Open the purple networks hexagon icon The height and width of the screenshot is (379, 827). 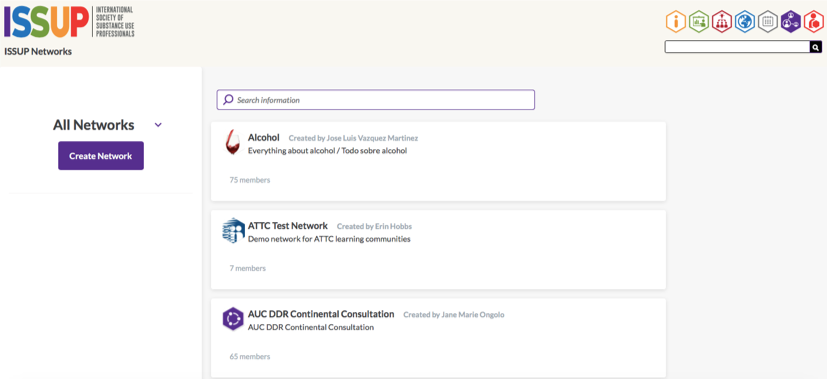(x=791, y=22)
